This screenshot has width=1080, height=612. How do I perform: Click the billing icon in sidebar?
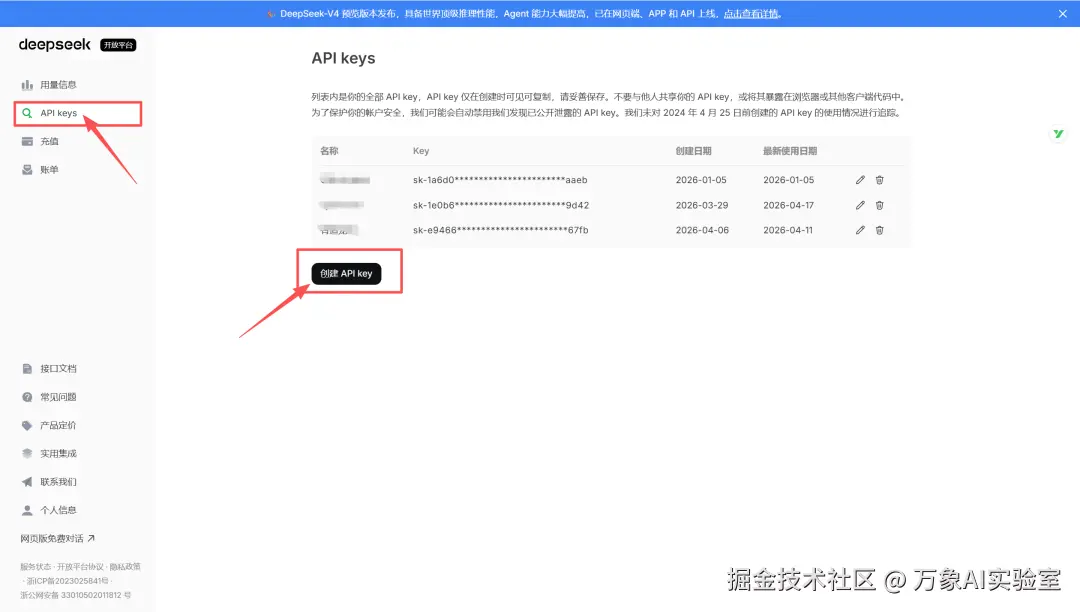coord(27,169)
